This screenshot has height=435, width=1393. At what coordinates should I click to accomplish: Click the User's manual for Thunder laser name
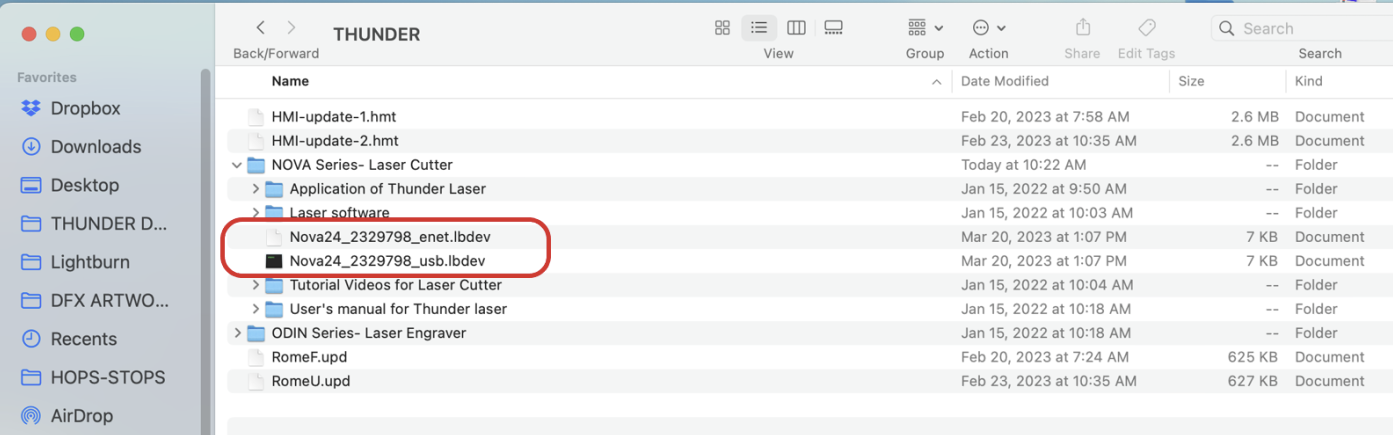pos(398,309)
